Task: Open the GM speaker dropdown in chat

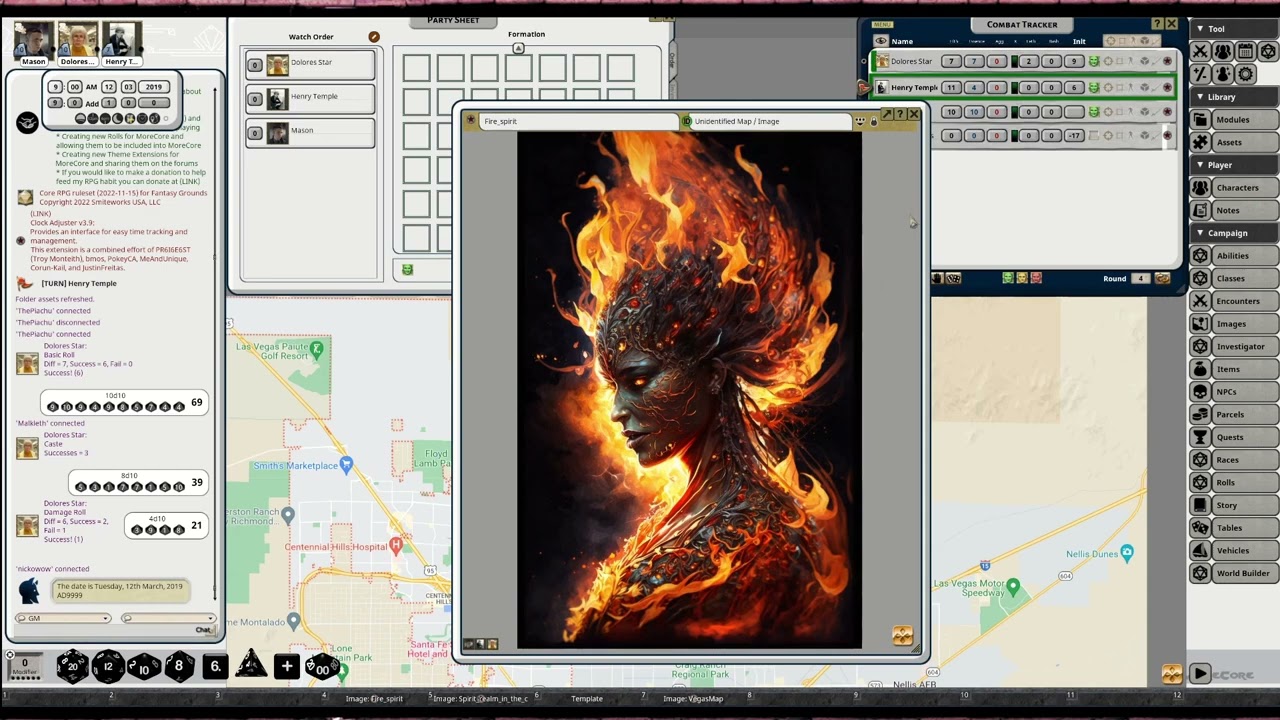Action: pos(62,618)
